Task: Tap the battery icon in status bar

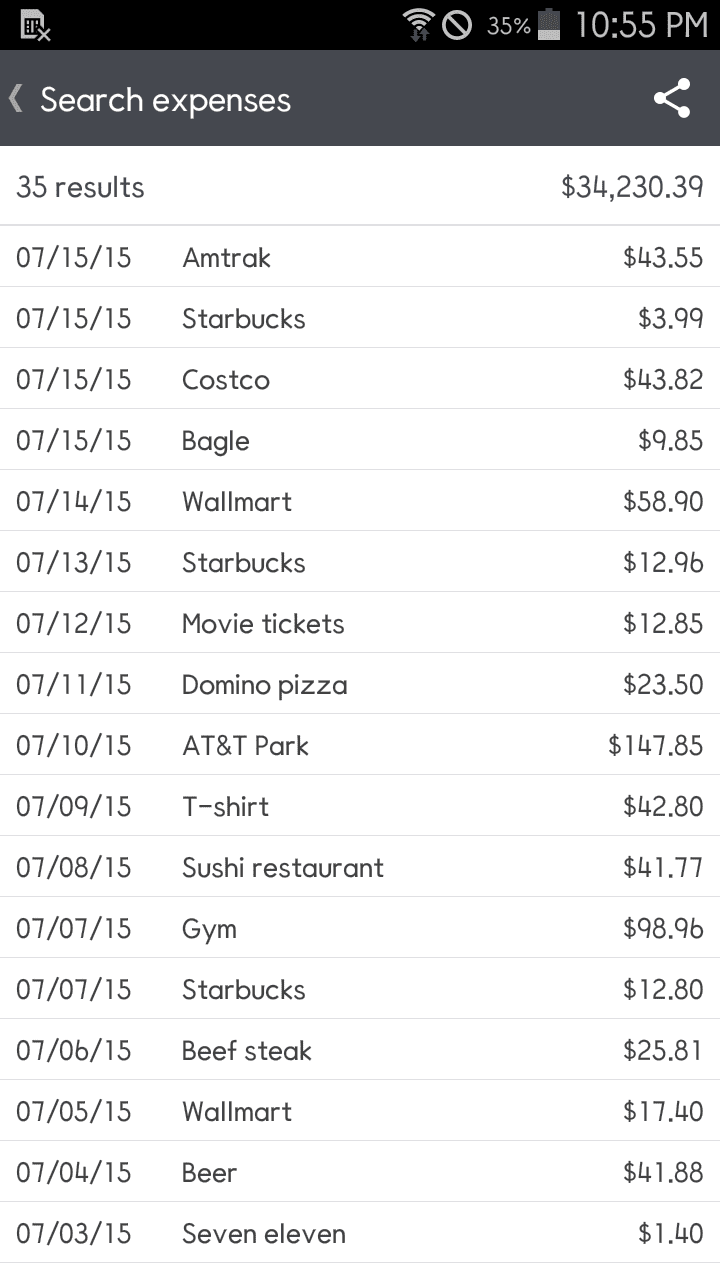Action: click(549, 24)
